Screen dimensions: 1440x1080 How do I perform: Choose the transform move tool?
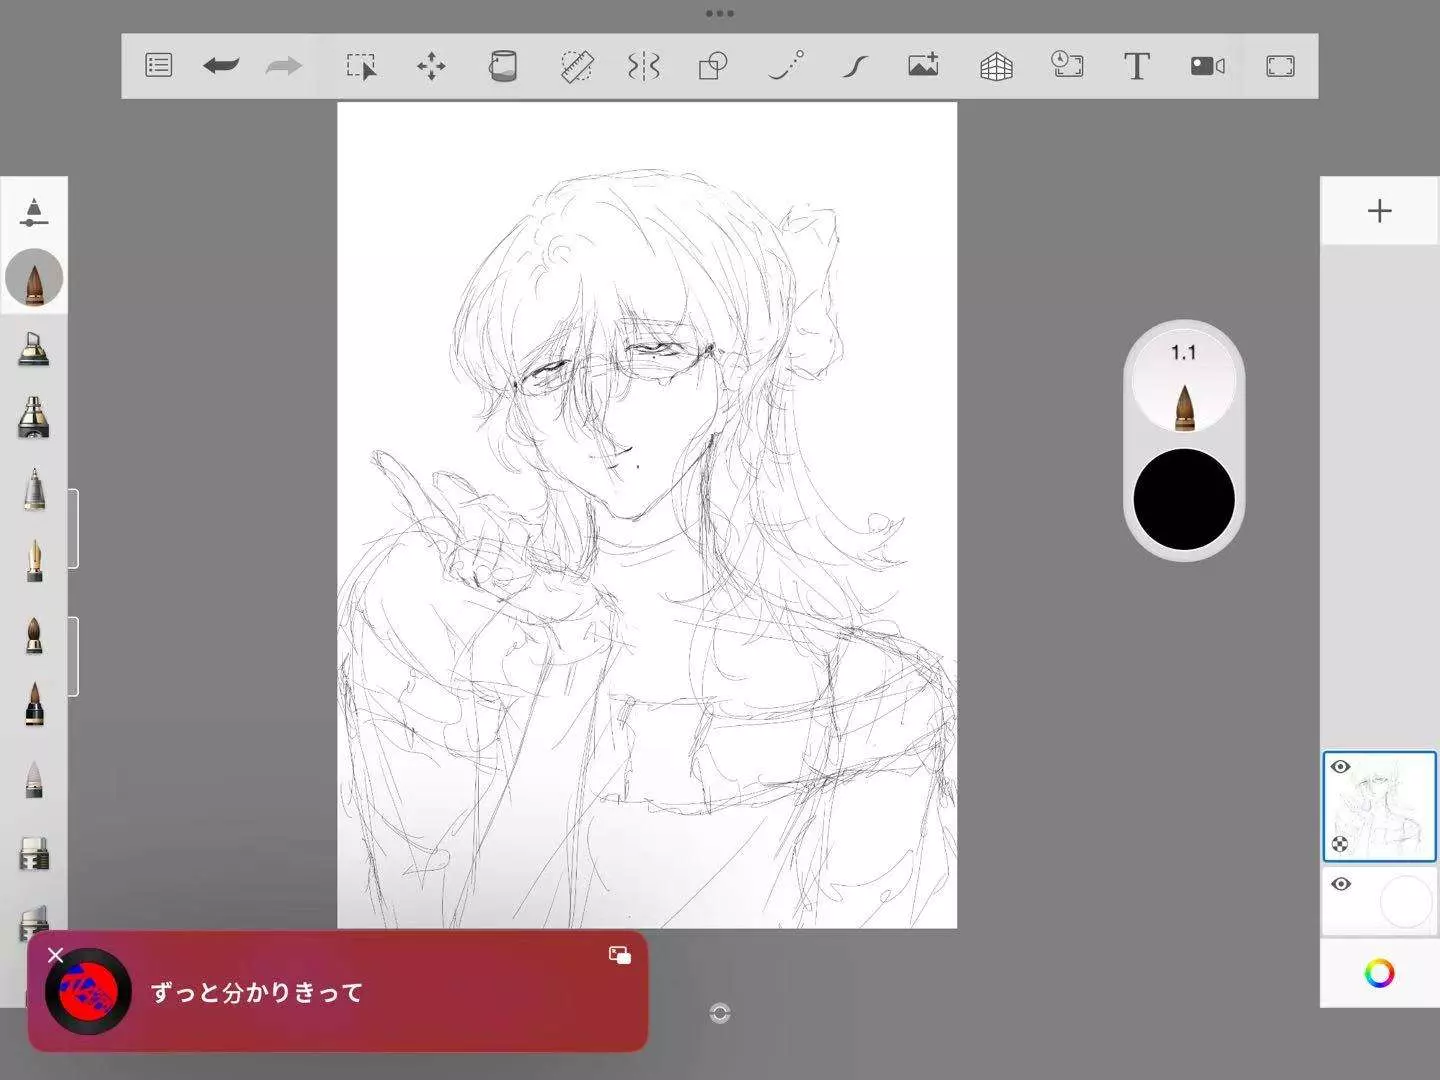click(x=431, y=67)
